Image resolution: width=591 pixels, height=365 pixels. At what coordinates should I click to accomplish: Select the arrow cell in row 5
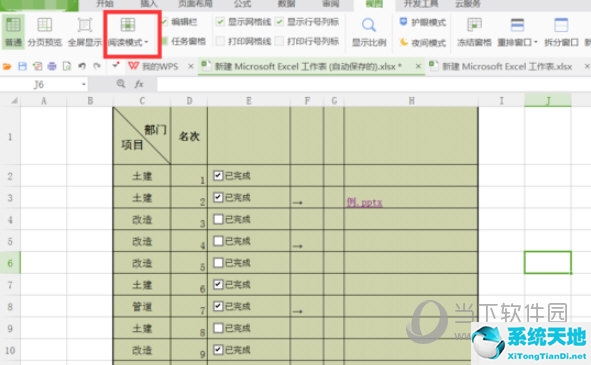coord(307,241)
